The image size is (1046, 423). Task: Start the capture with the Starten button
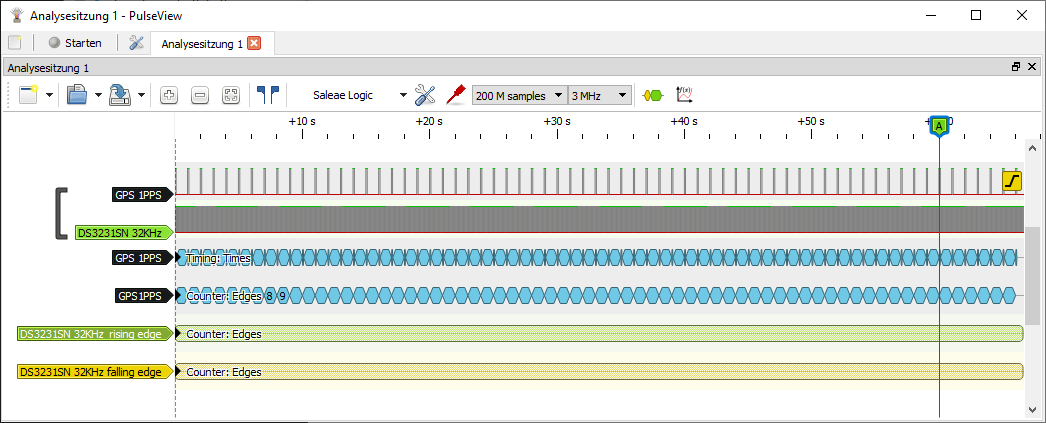tap(75, 43)
